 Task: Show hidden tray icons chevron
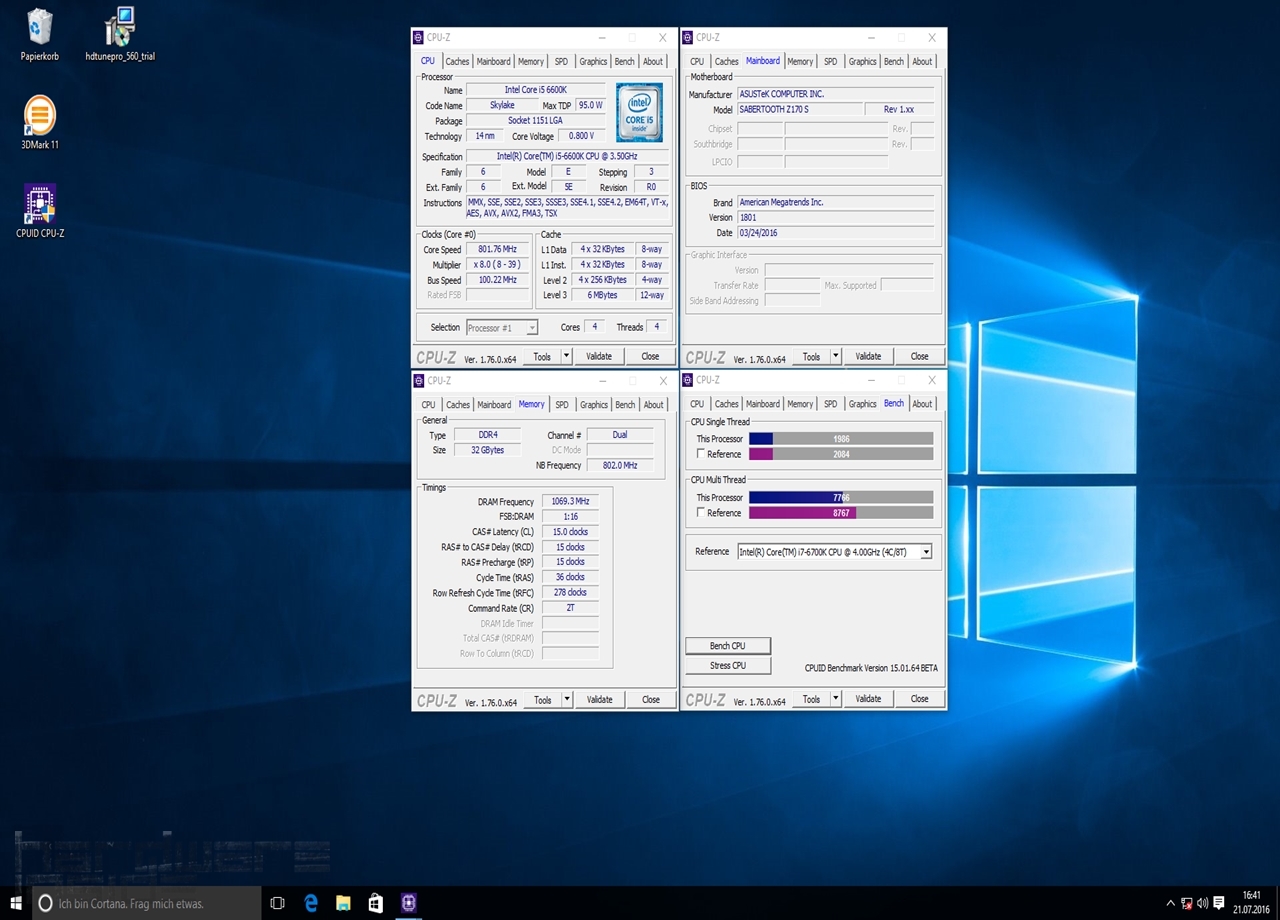point(1169,903)
